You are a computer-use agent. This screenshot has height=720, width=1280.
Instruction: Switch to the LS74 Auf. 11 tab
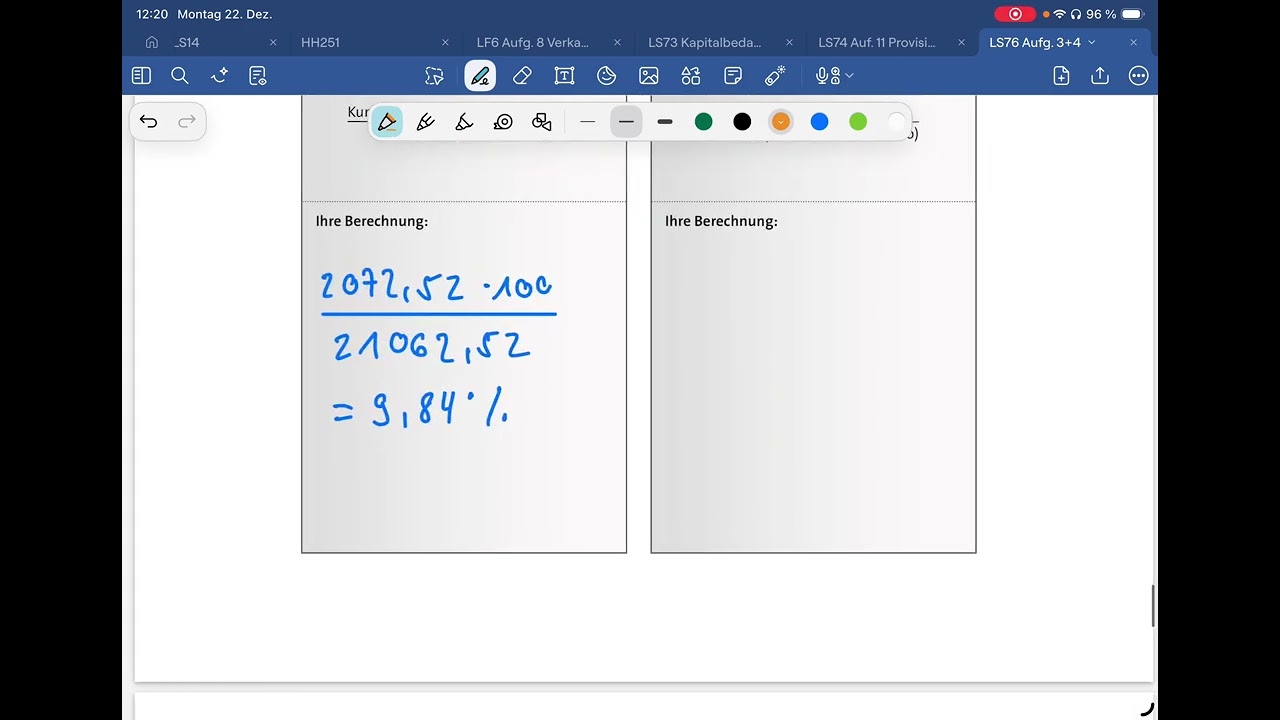pyautogui.click(x=877, y=43)
